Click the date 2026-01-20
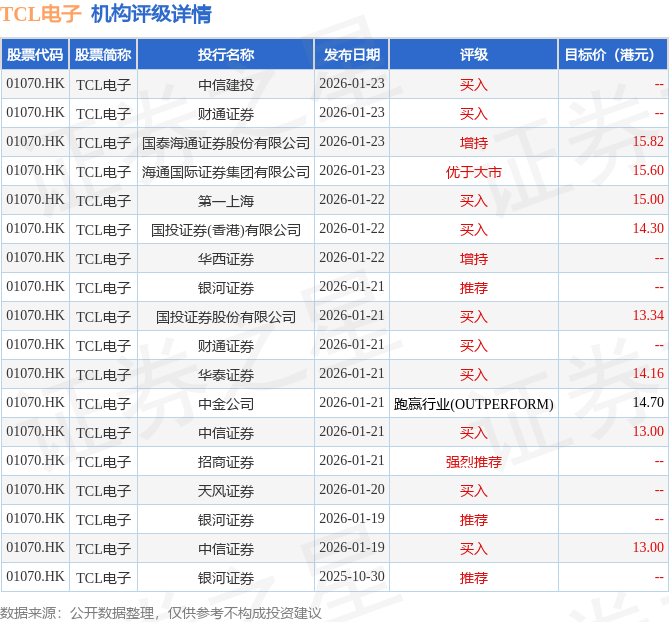This screenshot has width=669, height=622. pos(352,489)
